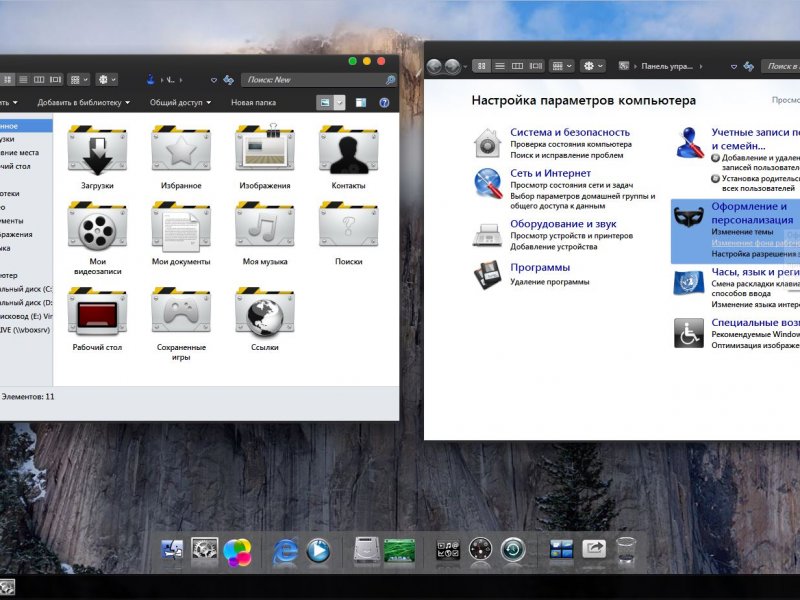Image resolution: width=800 pixels, height=600 pixels.
Task: Go forward in Control Panel window
Action: (452, 66)
